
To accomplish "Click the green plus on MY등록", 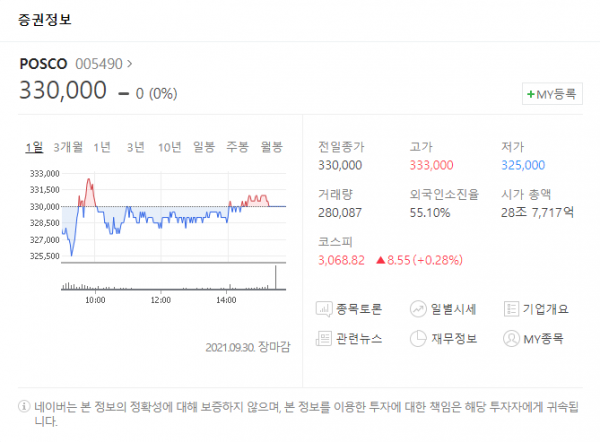I will pyautogui.click(x=530, y=94).
